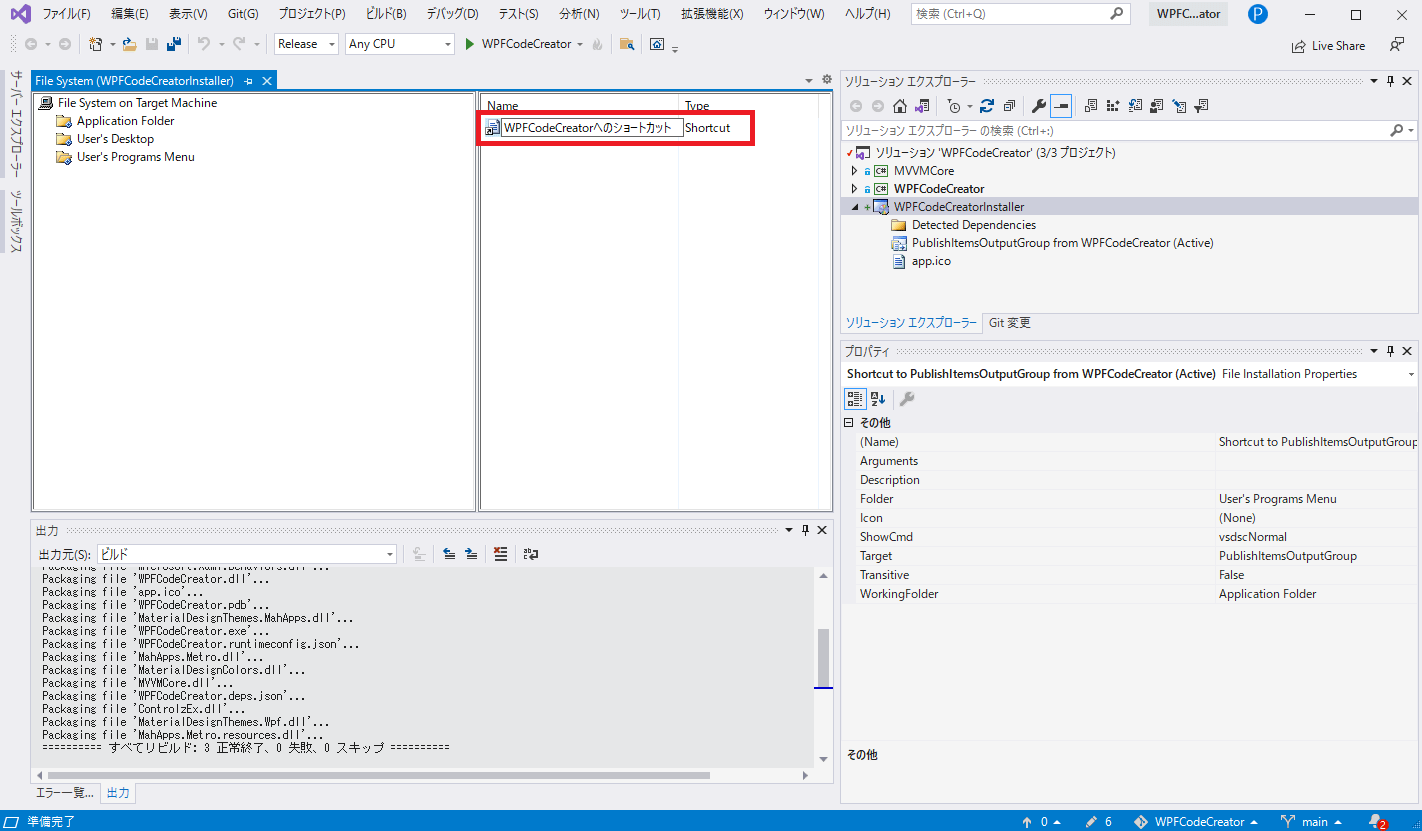Toggle Alphabetical sort in Properties panel
The width and height of the screenshot is (1422, 831).
(x=878, y=399)
